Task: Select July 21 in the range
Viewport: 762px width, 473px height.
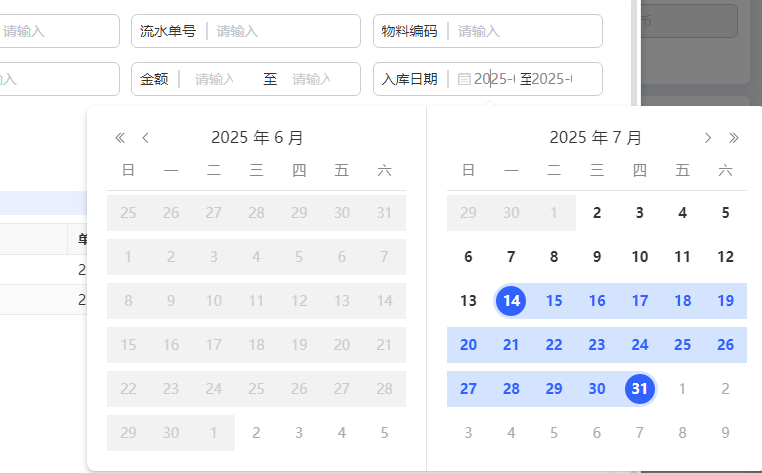Action: coord(511,345)
